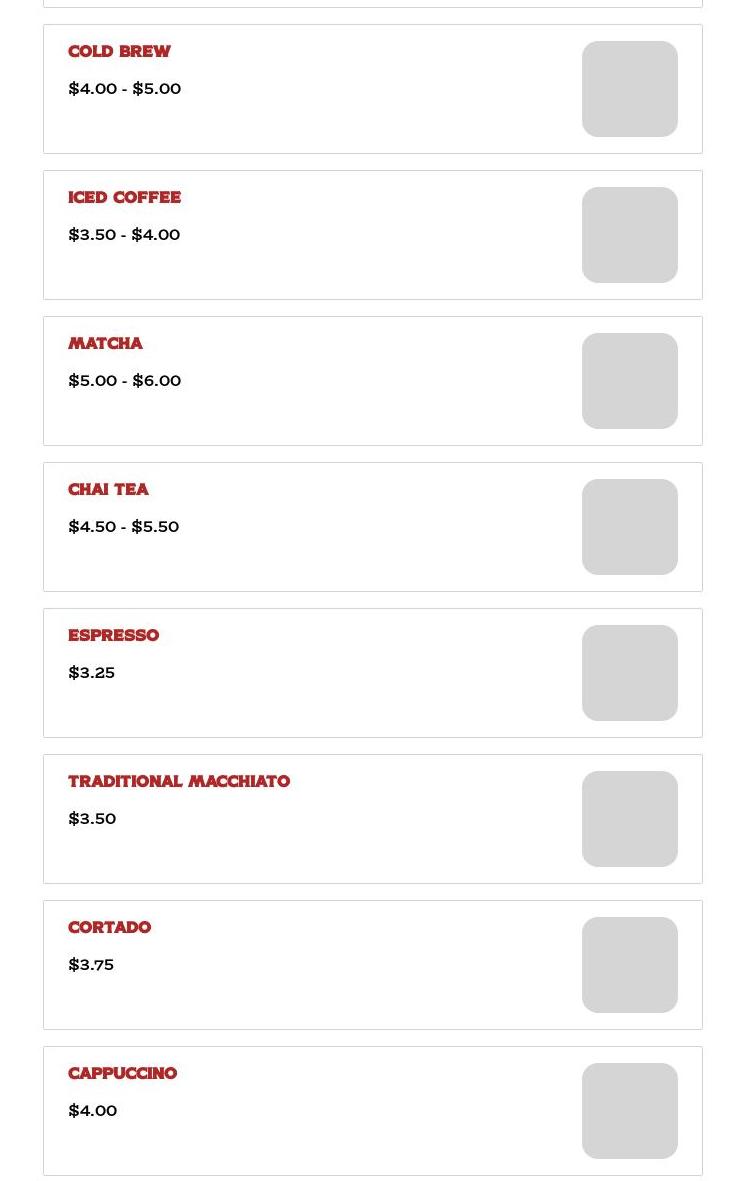
Task: Click the Cortado image placeholder
Action: [630, 965]
